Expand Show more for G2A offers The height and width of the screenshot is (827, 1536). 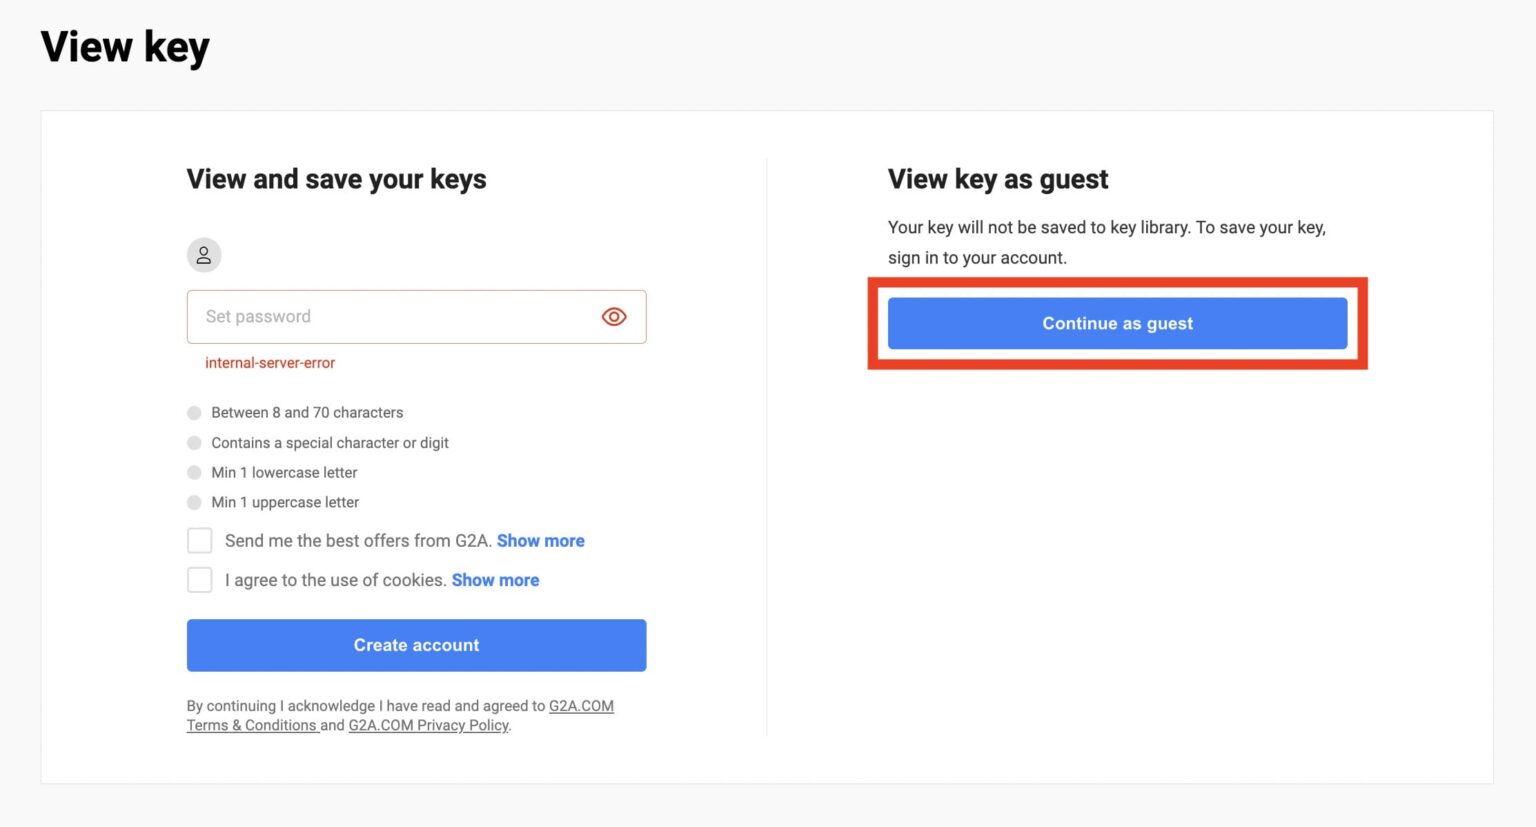[x=540, y=541]
